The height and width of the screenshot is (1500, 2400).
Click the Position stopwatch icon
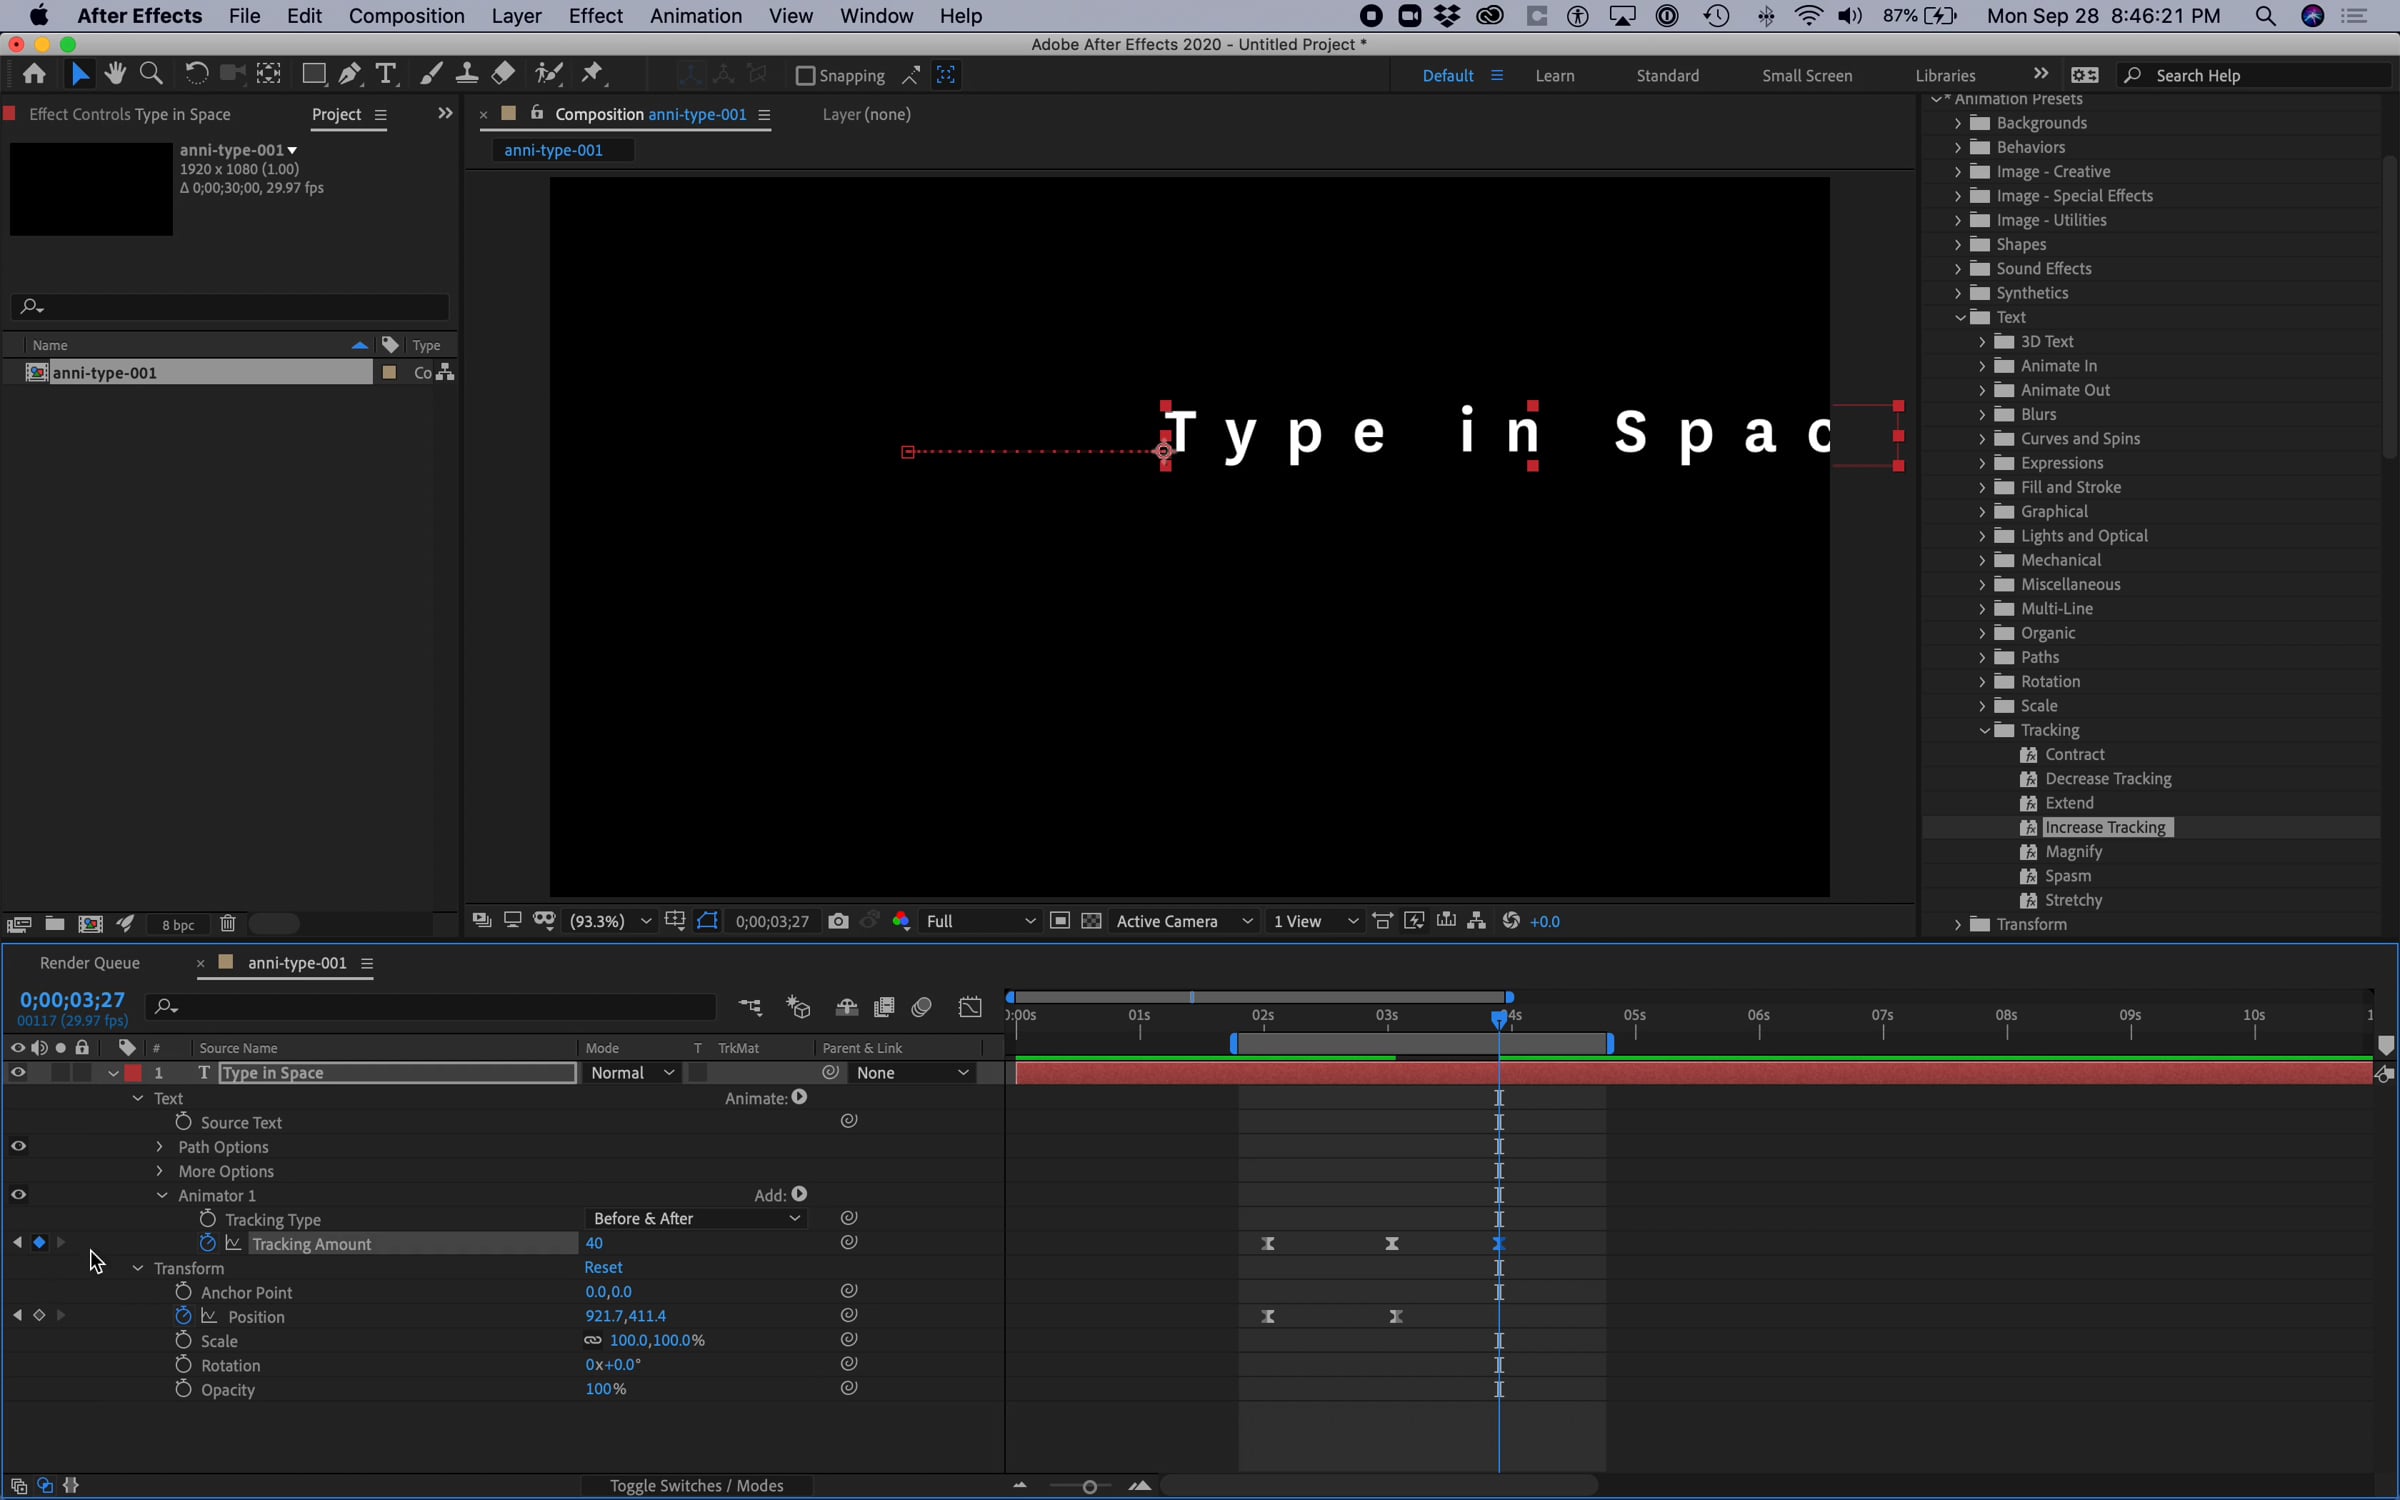pyautogui.click(x=183, y=1316)
